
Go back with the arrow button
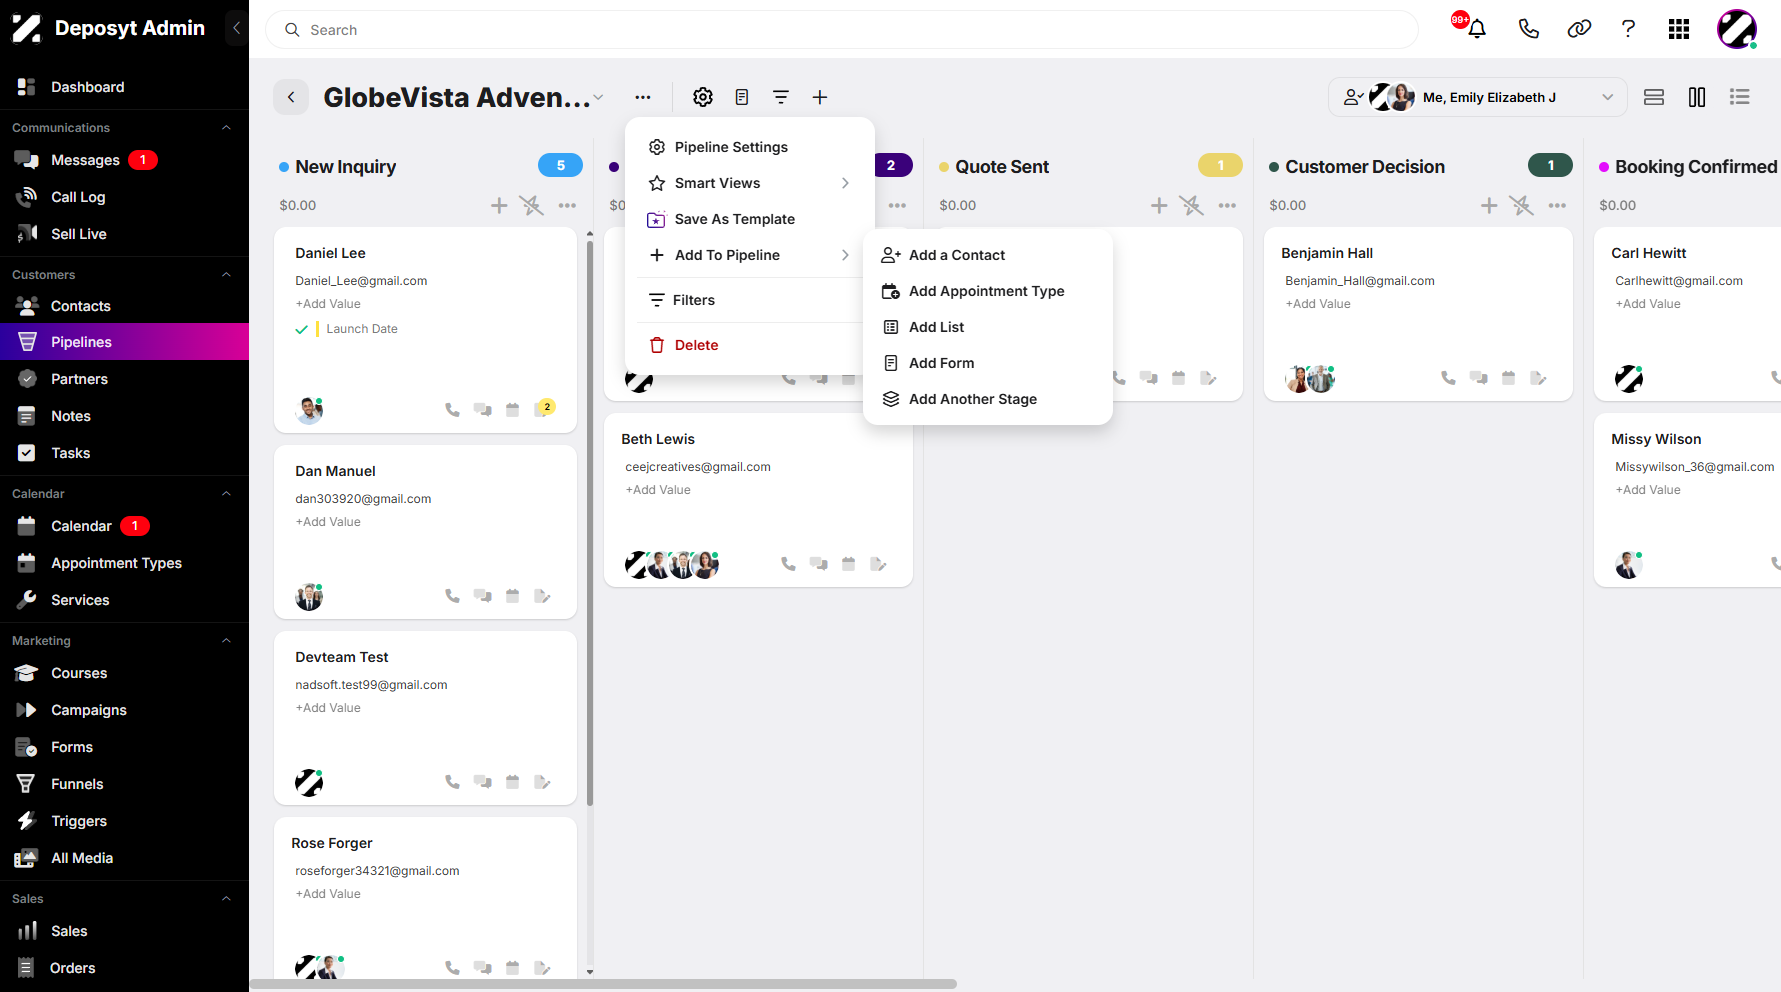291,97
